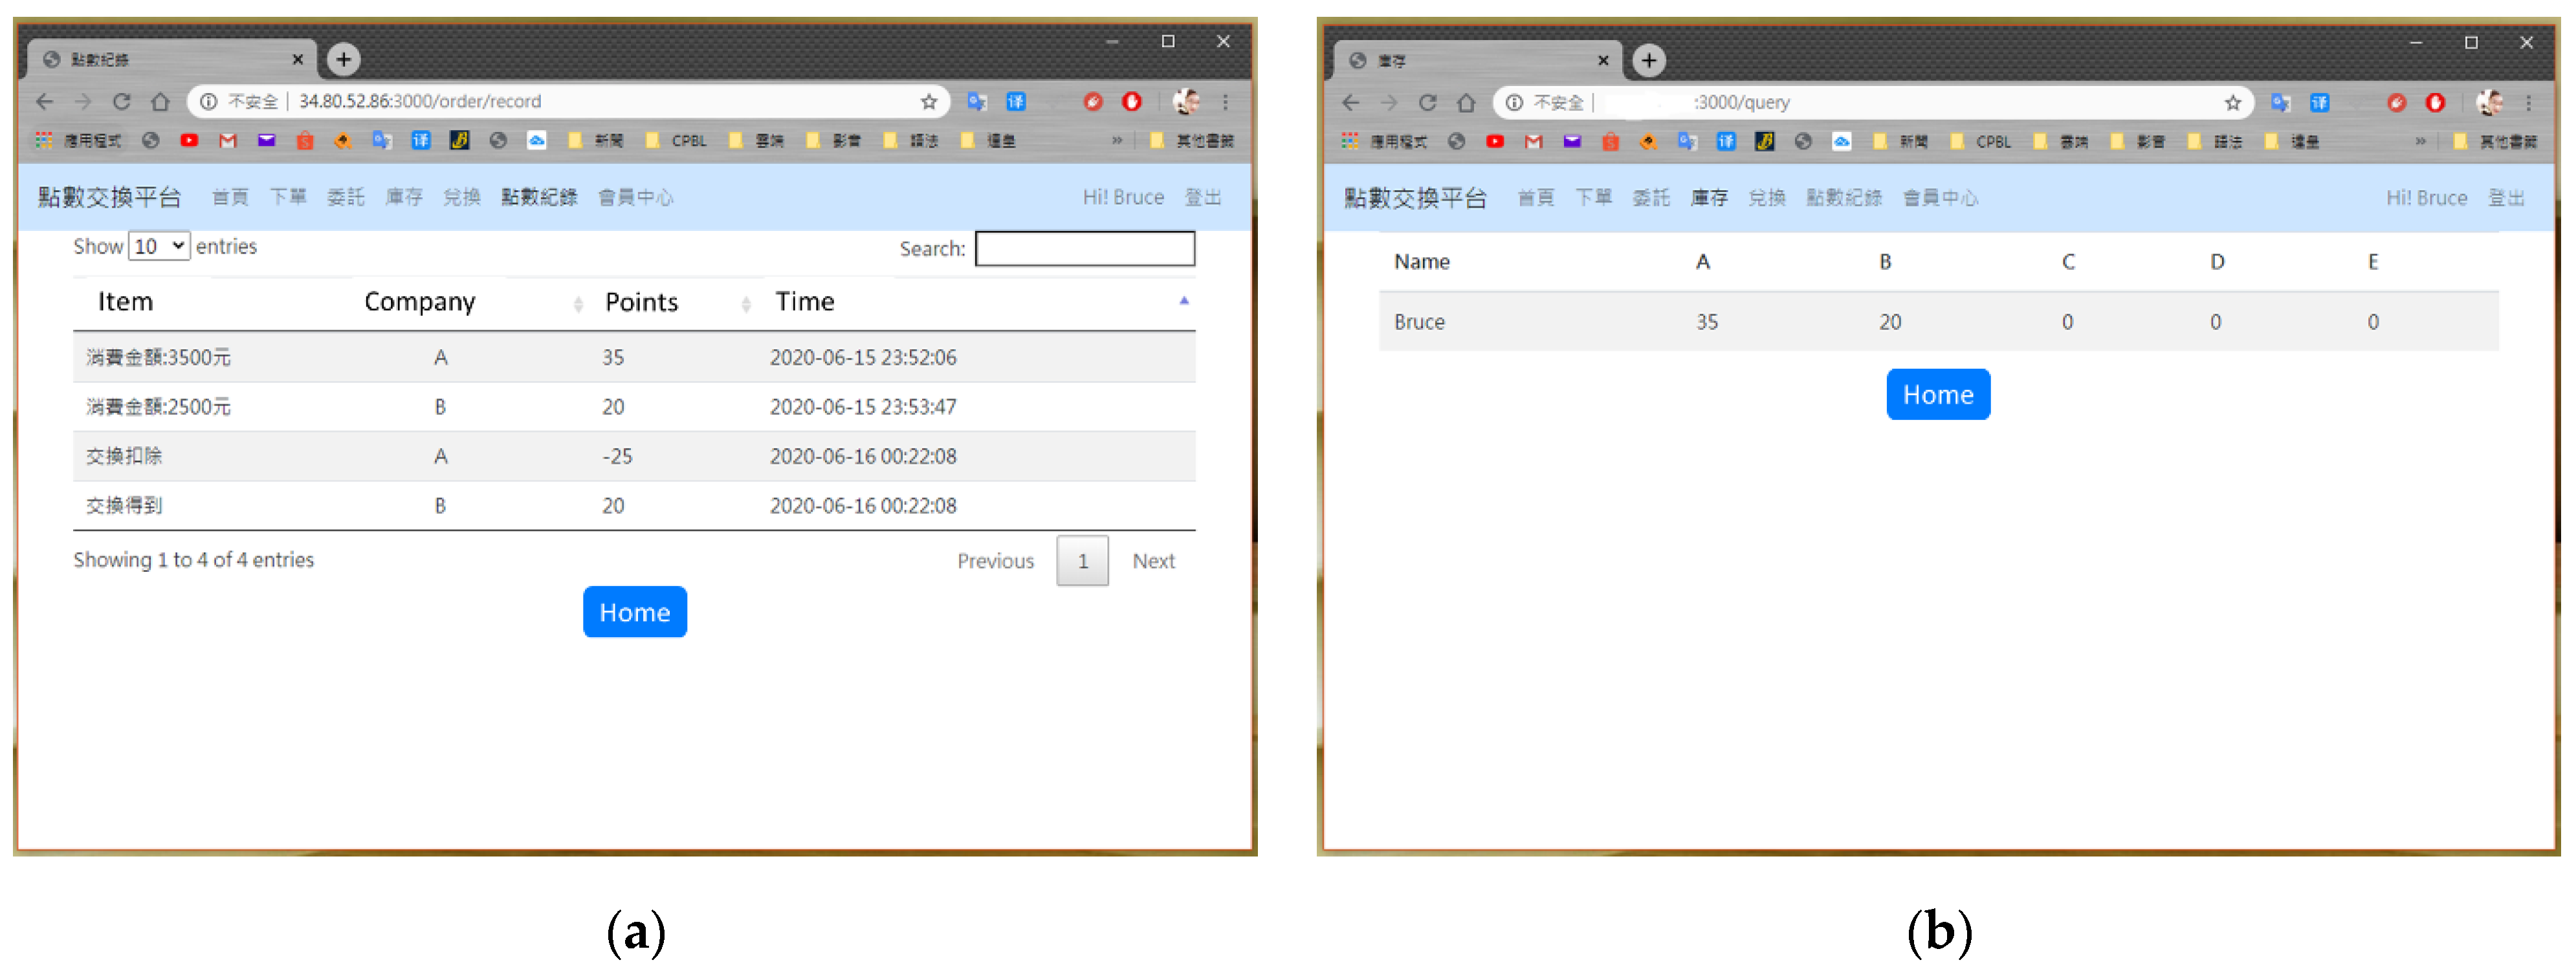This screenshot has width=2576, height=971.
Task: Toggle Time column sort order arrow
Action: click(x=1184, y=300)
